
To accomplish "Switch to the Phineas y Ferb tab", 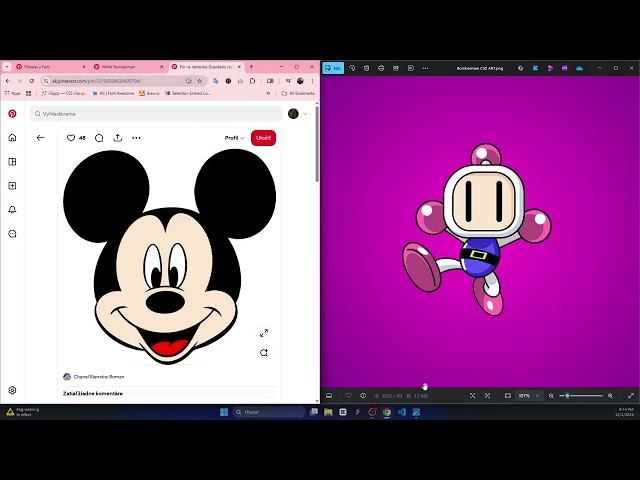I will coord(49,67).
